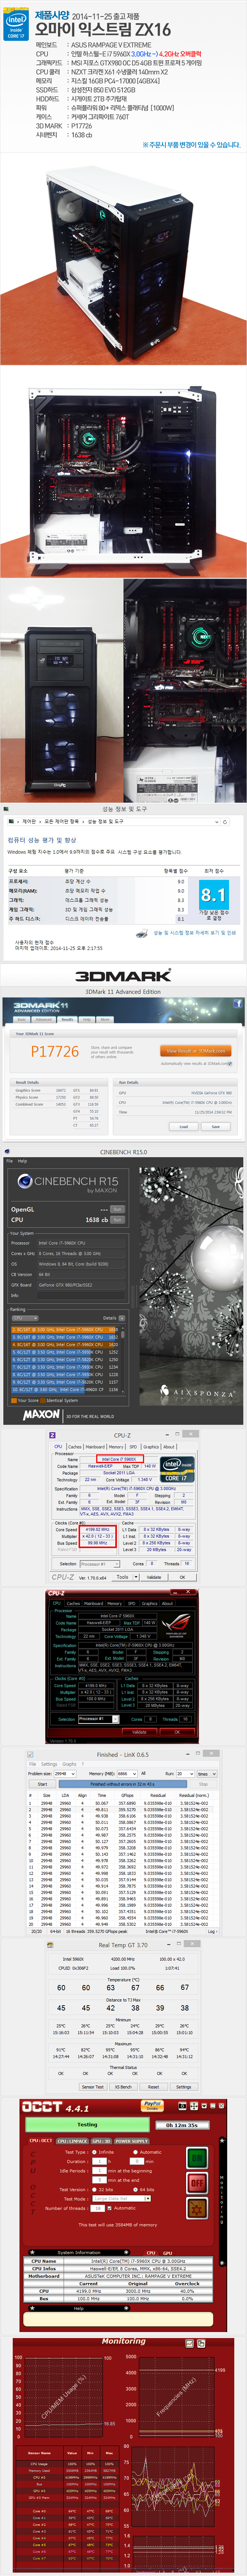Click the Facebook icon in the 3DMark 11 header
The height and width of the screenshot is (2576, 247).
pos(238,1003)
